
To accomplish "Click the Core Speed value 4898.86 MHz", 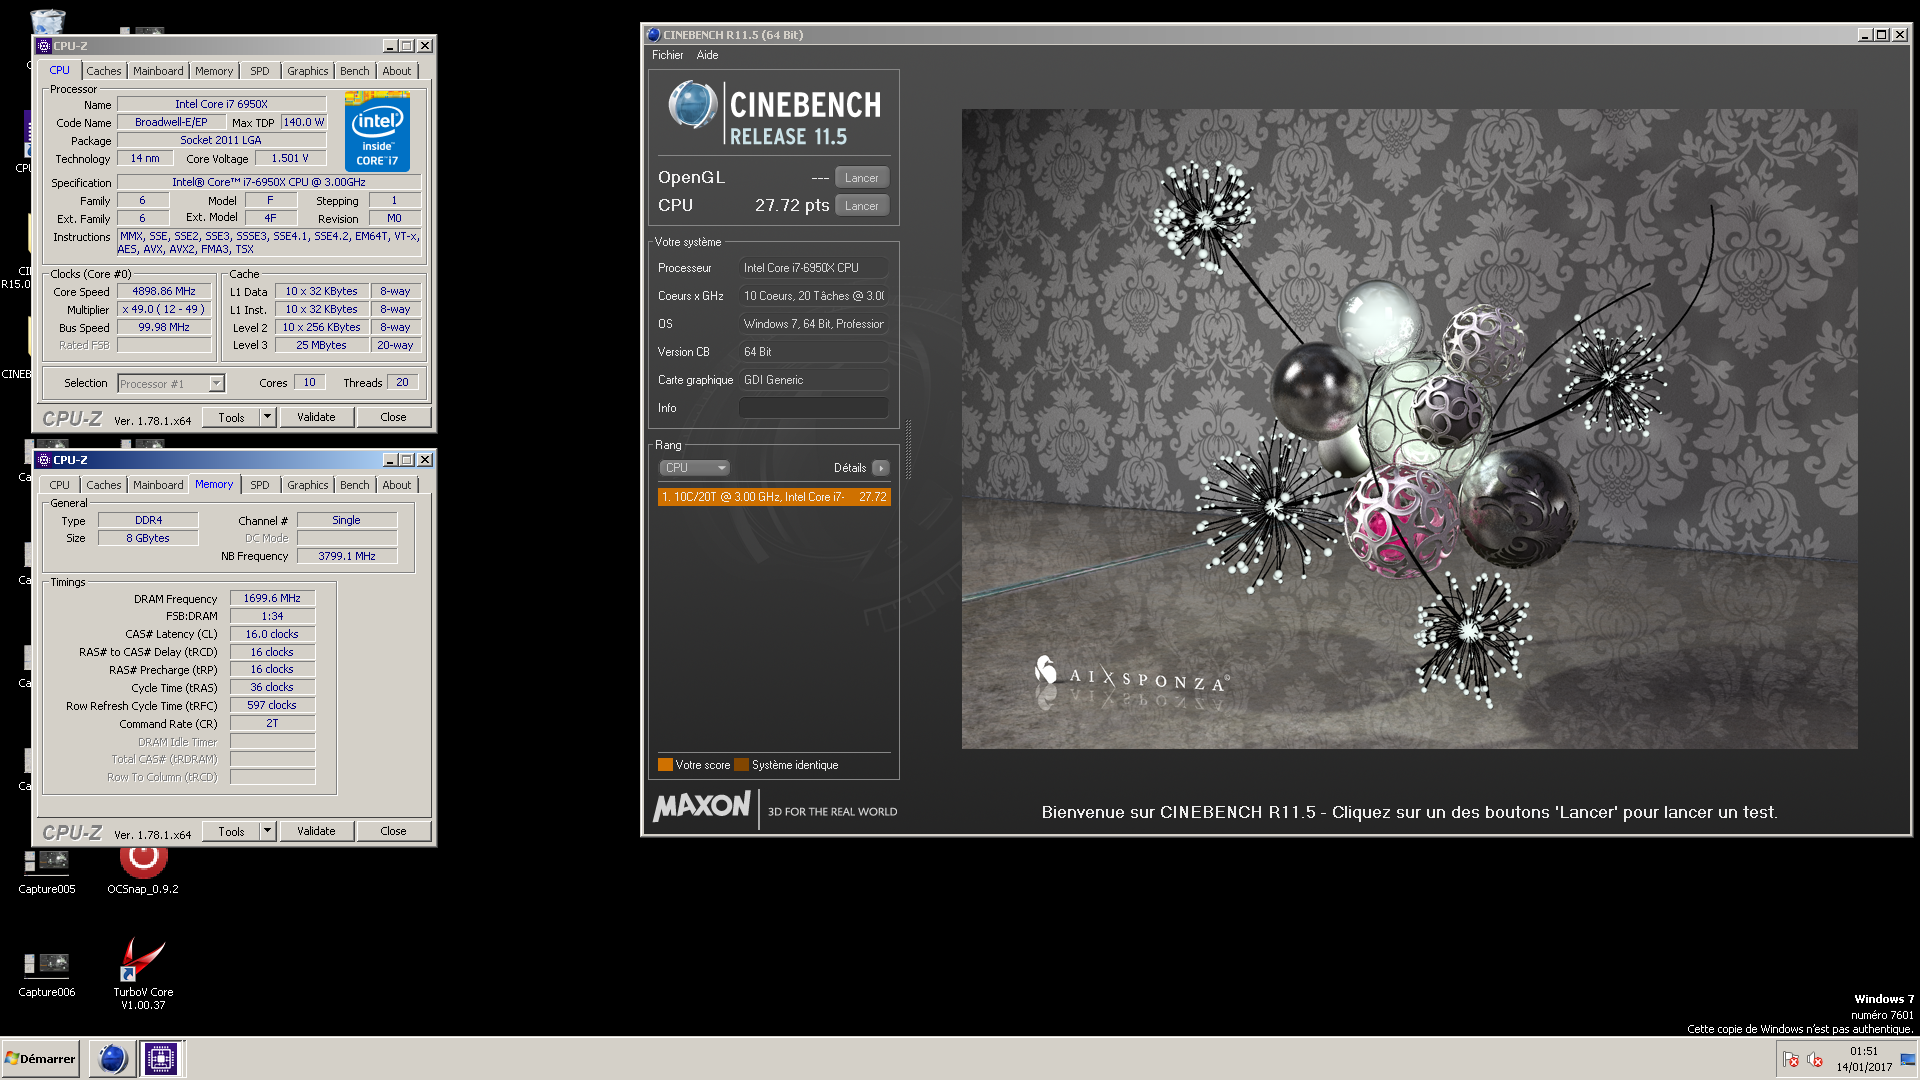I will click(164, 291).
